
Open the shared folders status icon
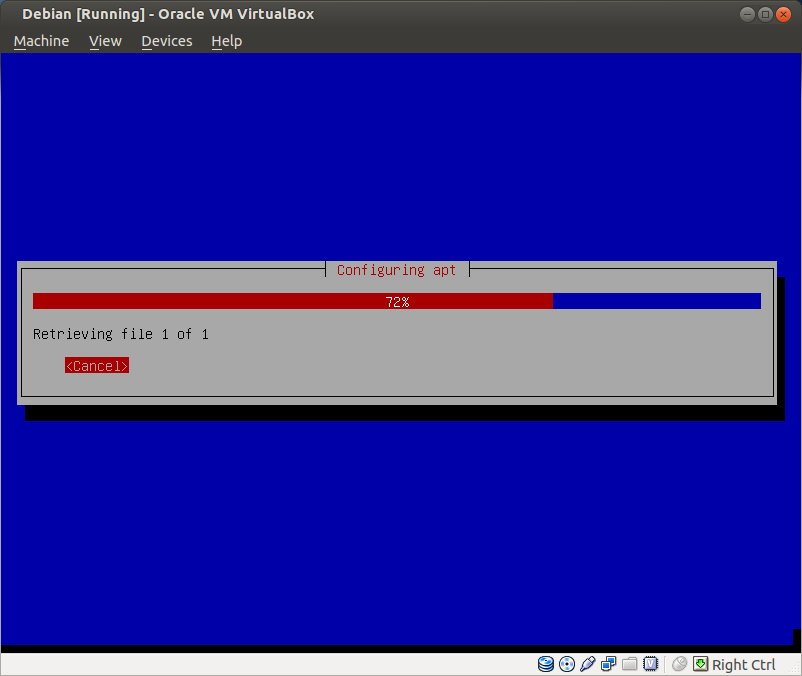[629, 664]
